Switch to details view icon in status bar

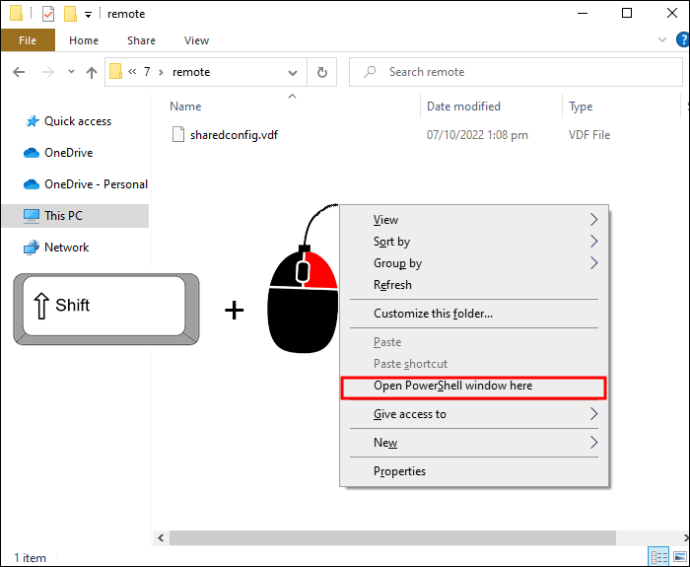coord(659,557)
